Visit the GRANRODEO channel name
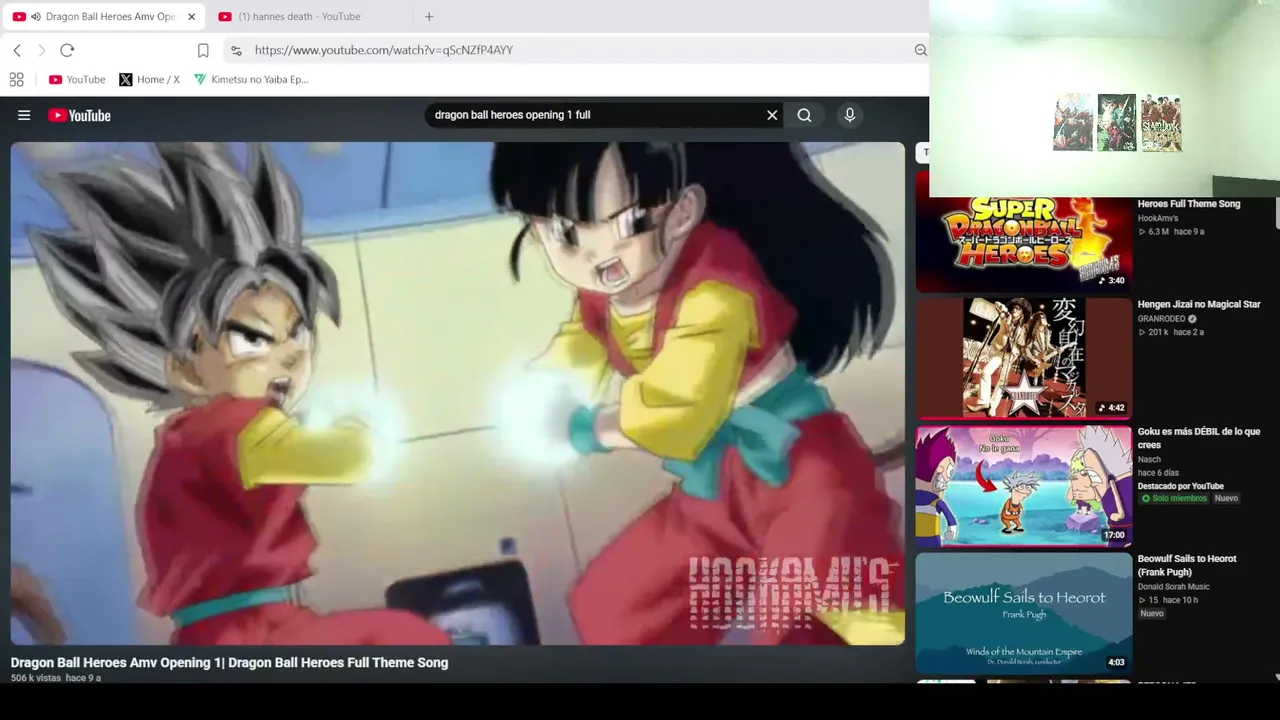 point(1161,319)
